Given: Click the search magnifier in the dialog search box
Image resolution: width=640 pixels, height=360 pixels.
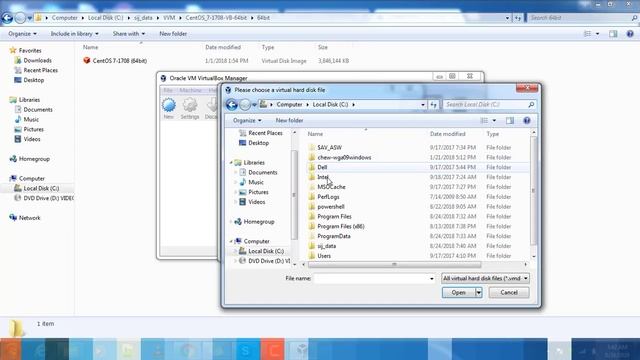Looking at the screenshot, I should click(531, 105).
